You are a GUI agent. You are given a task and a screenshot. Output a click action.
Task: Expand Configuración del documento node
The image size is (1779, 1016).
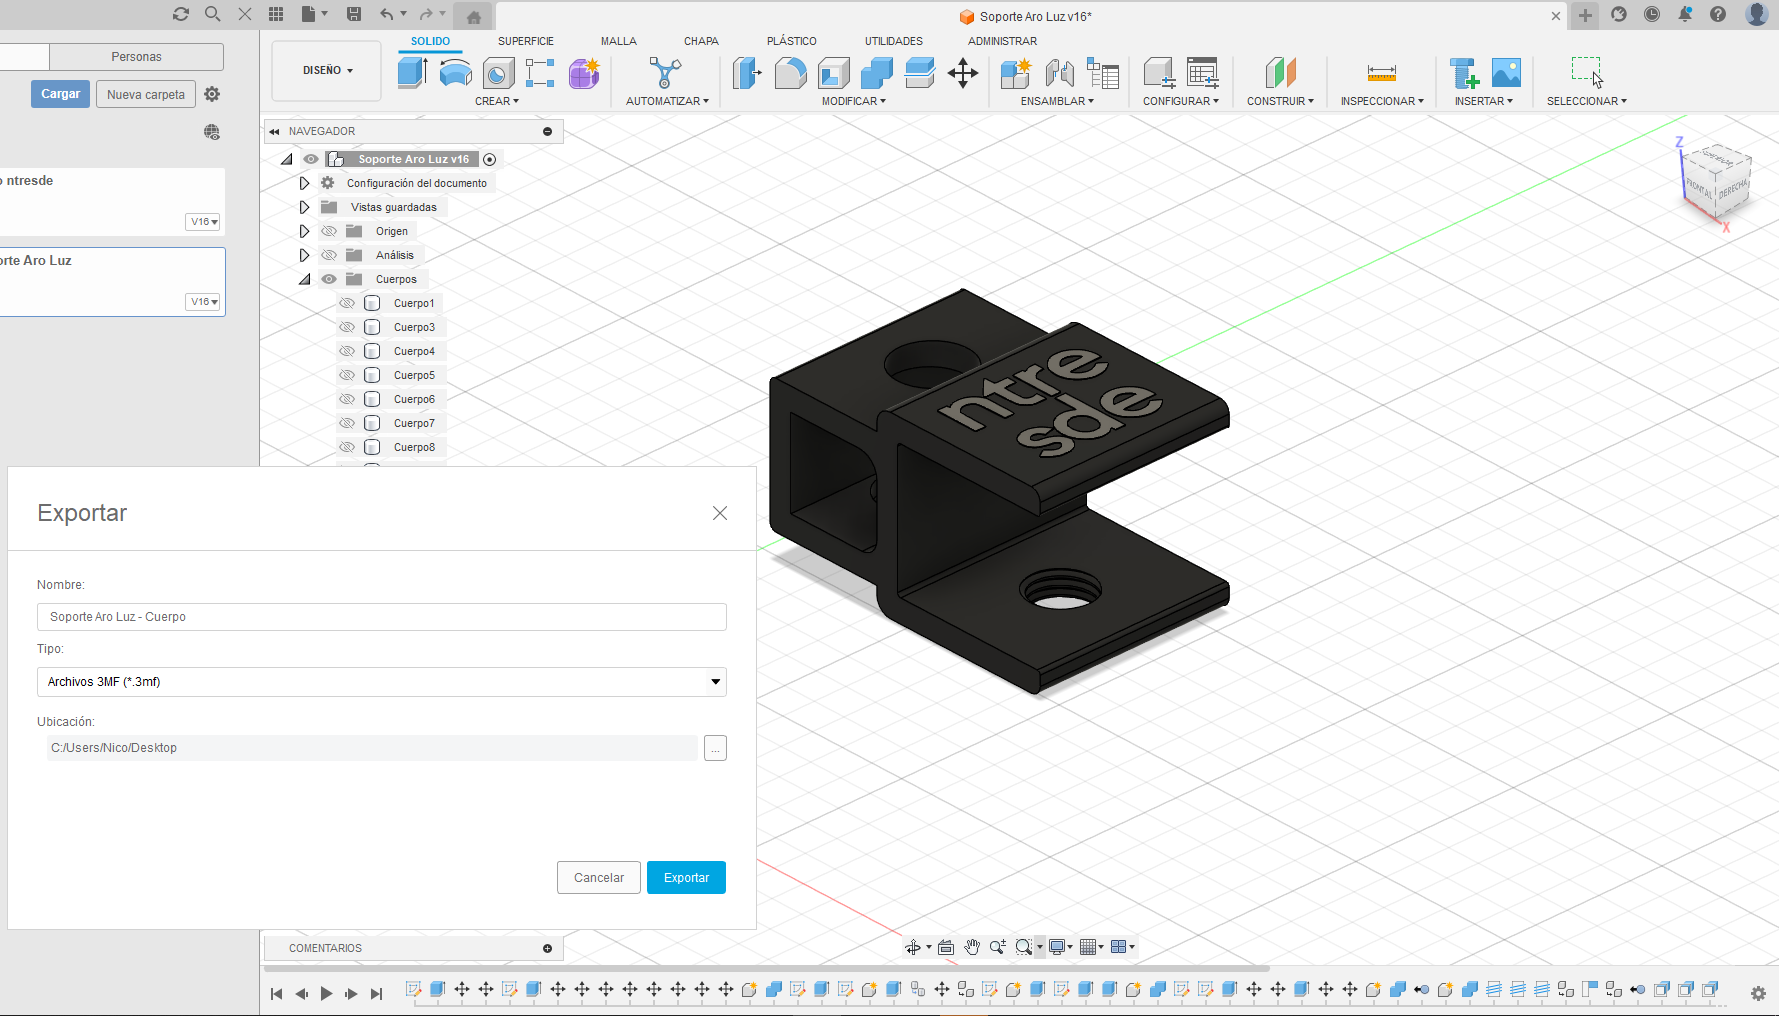[304, 183]
